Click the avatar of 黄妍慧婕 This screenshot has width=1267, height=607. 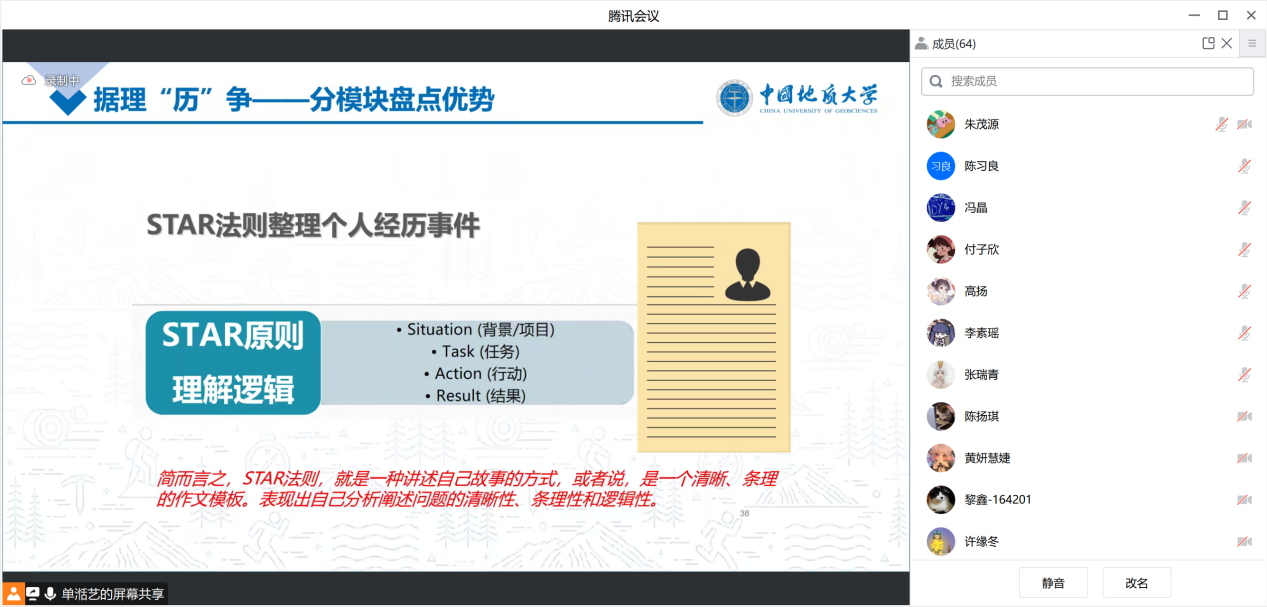(940, 458)
